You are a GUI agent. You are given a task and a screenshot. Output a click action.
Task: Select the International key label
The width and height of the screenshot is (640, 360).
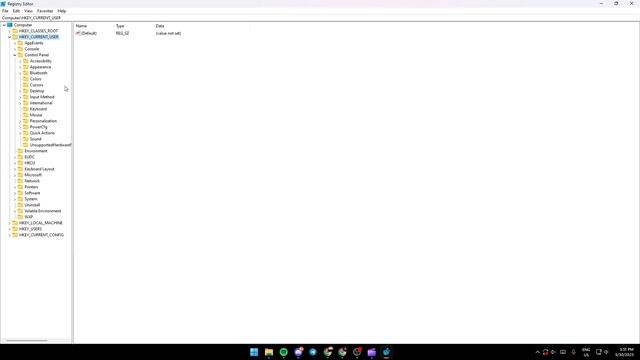coord(41,103)
